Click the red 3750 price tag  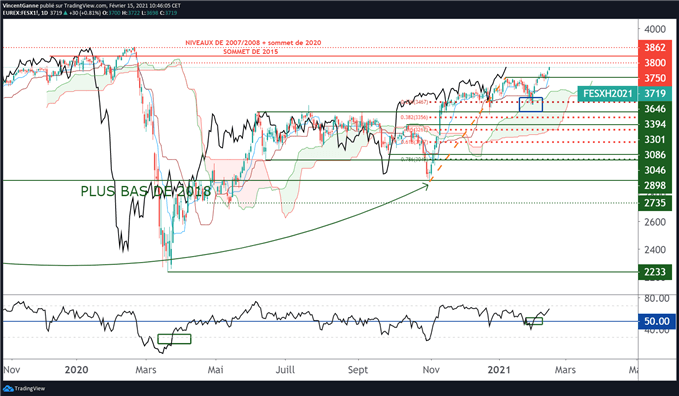click(x=655, y=78)
